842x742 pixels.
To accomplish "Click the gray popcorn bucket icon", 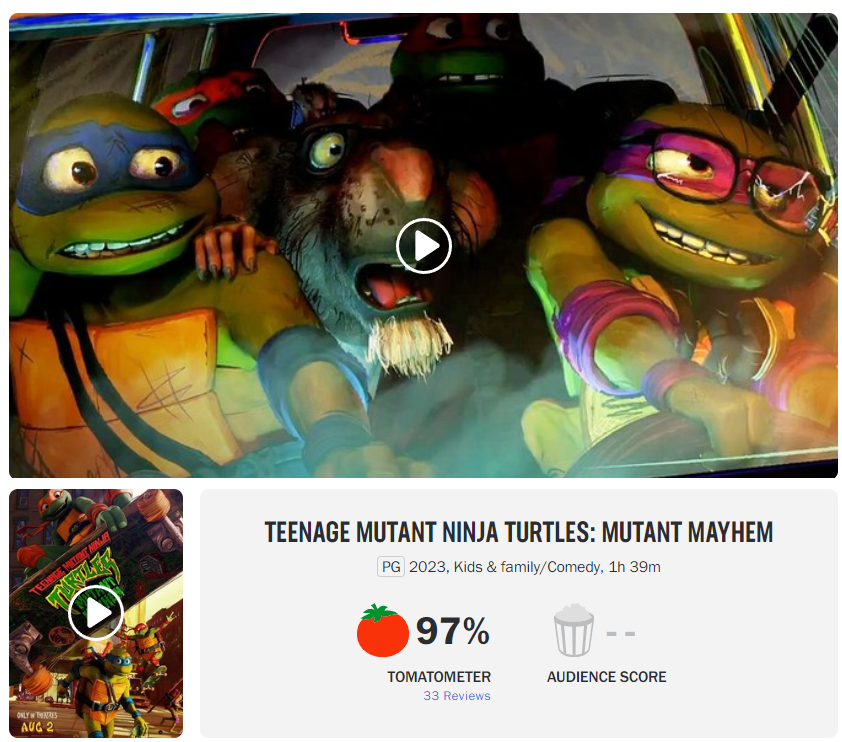I will click(574, 630).
